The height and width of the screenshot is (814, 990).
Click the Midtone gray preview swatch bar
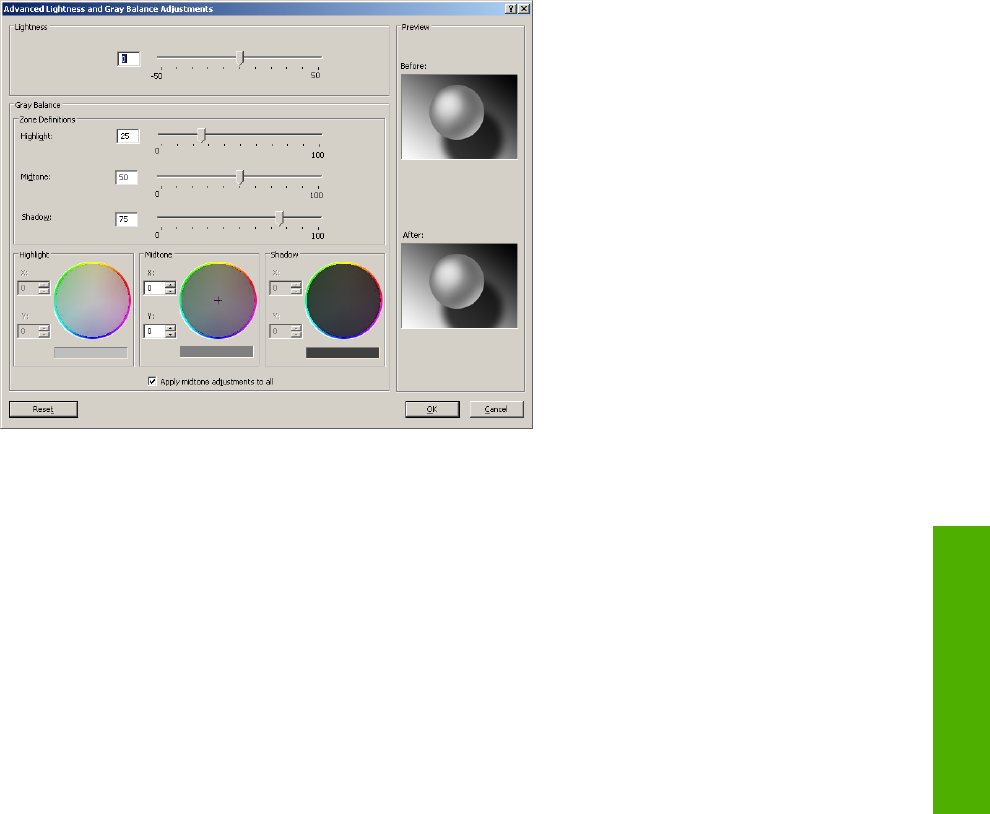coord(217,352)
